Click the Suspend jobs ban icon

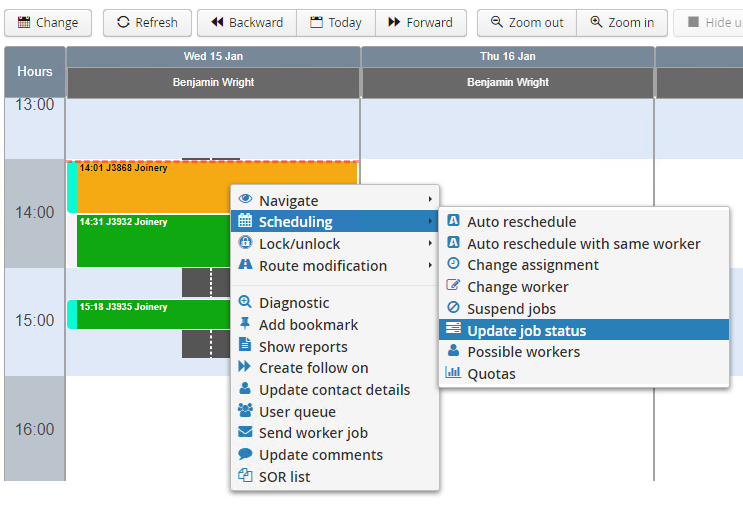click(x=453, y=308)
